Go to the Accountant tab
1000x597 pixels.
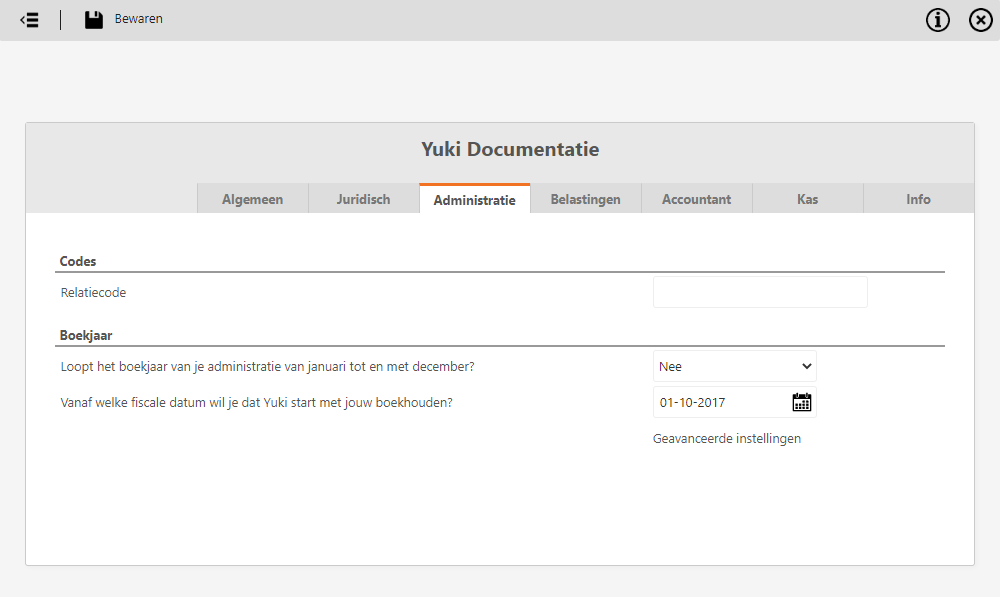click(696, 199)
